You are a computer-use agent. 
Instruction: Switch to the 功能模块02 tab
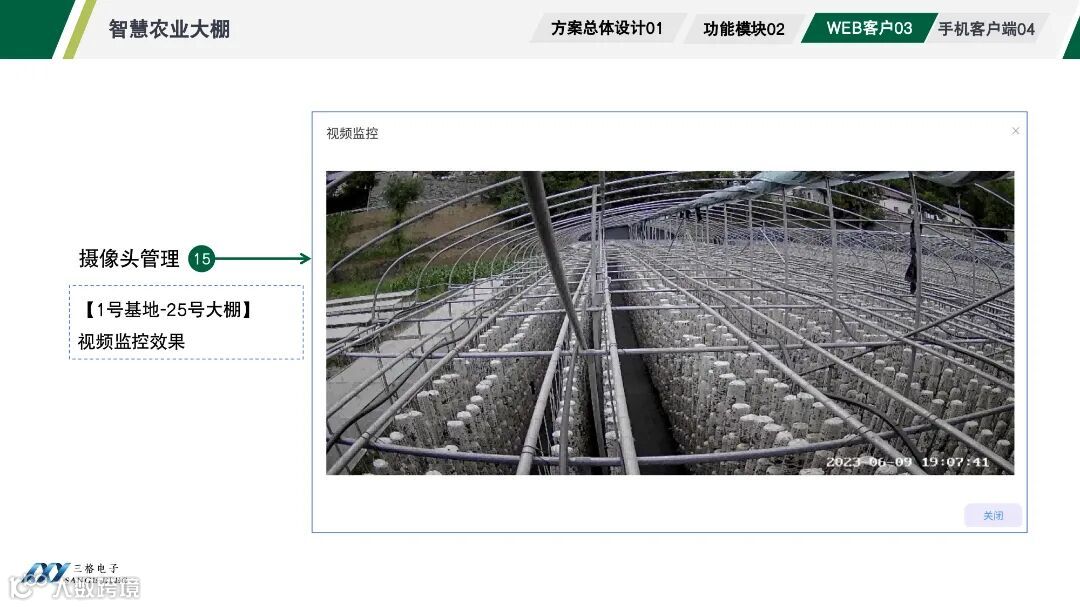744,28
